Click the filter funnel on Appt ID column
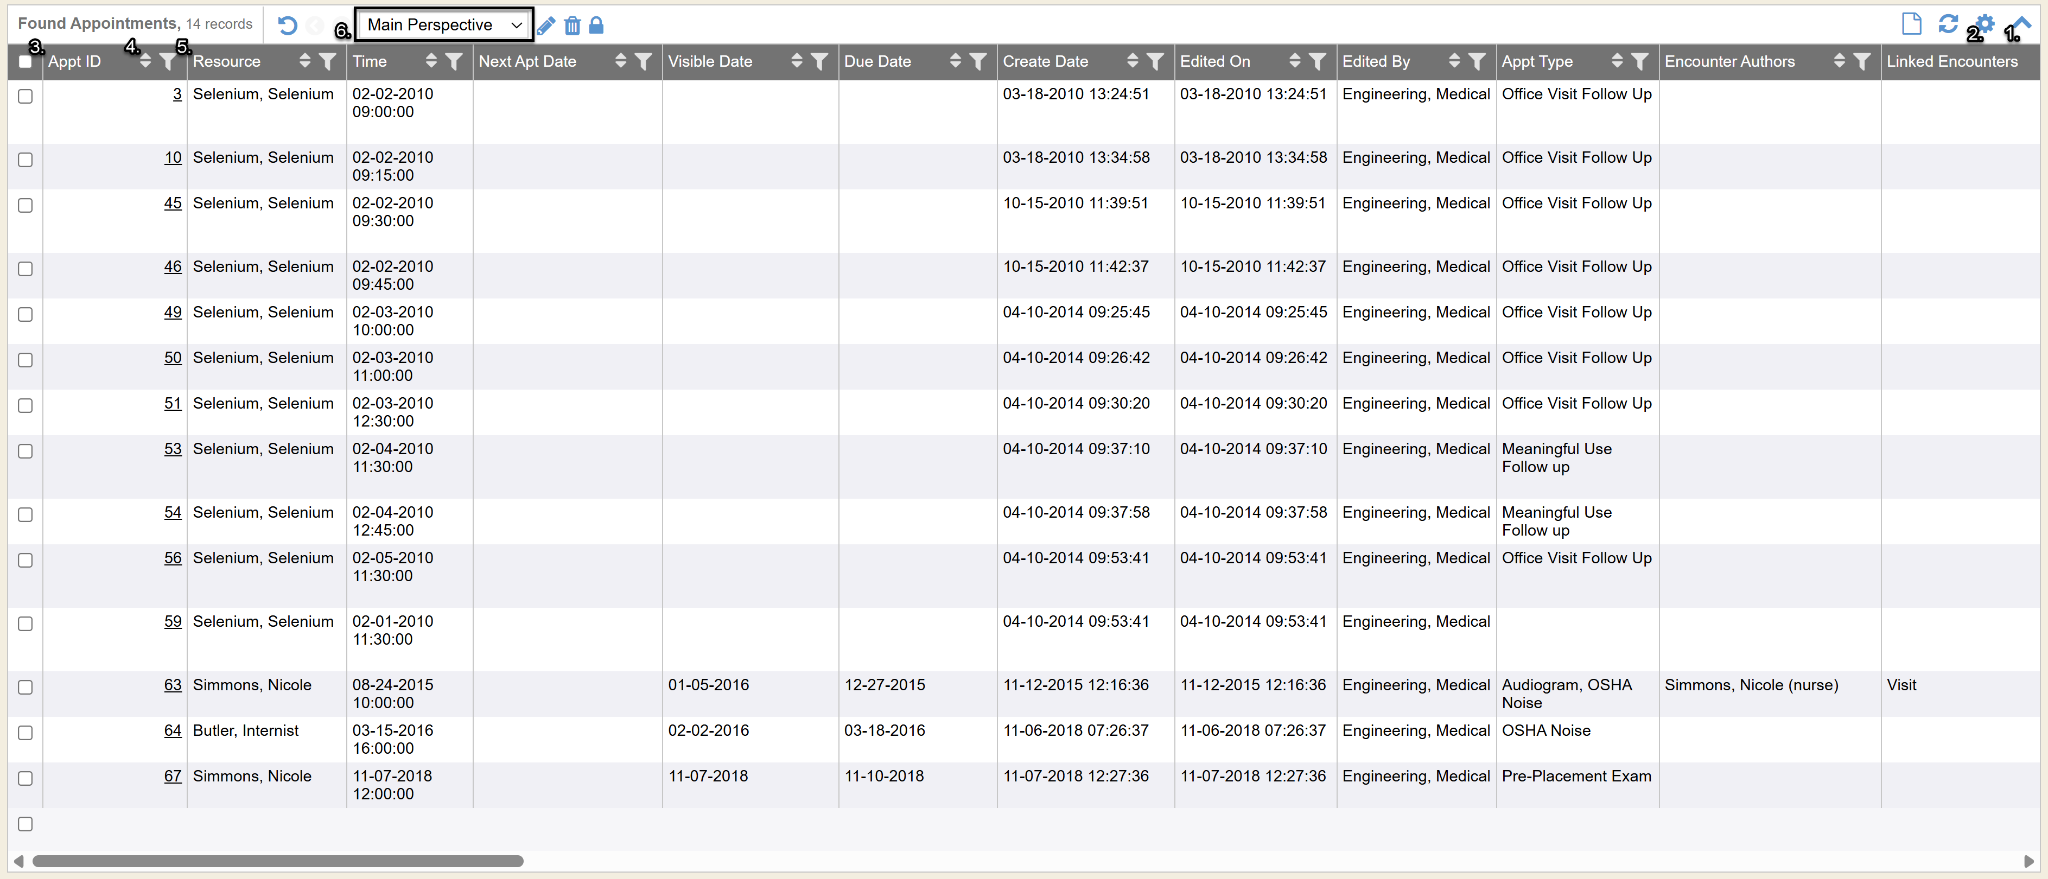This screenshot has height=879, width=2048. (x=168, y=62)
